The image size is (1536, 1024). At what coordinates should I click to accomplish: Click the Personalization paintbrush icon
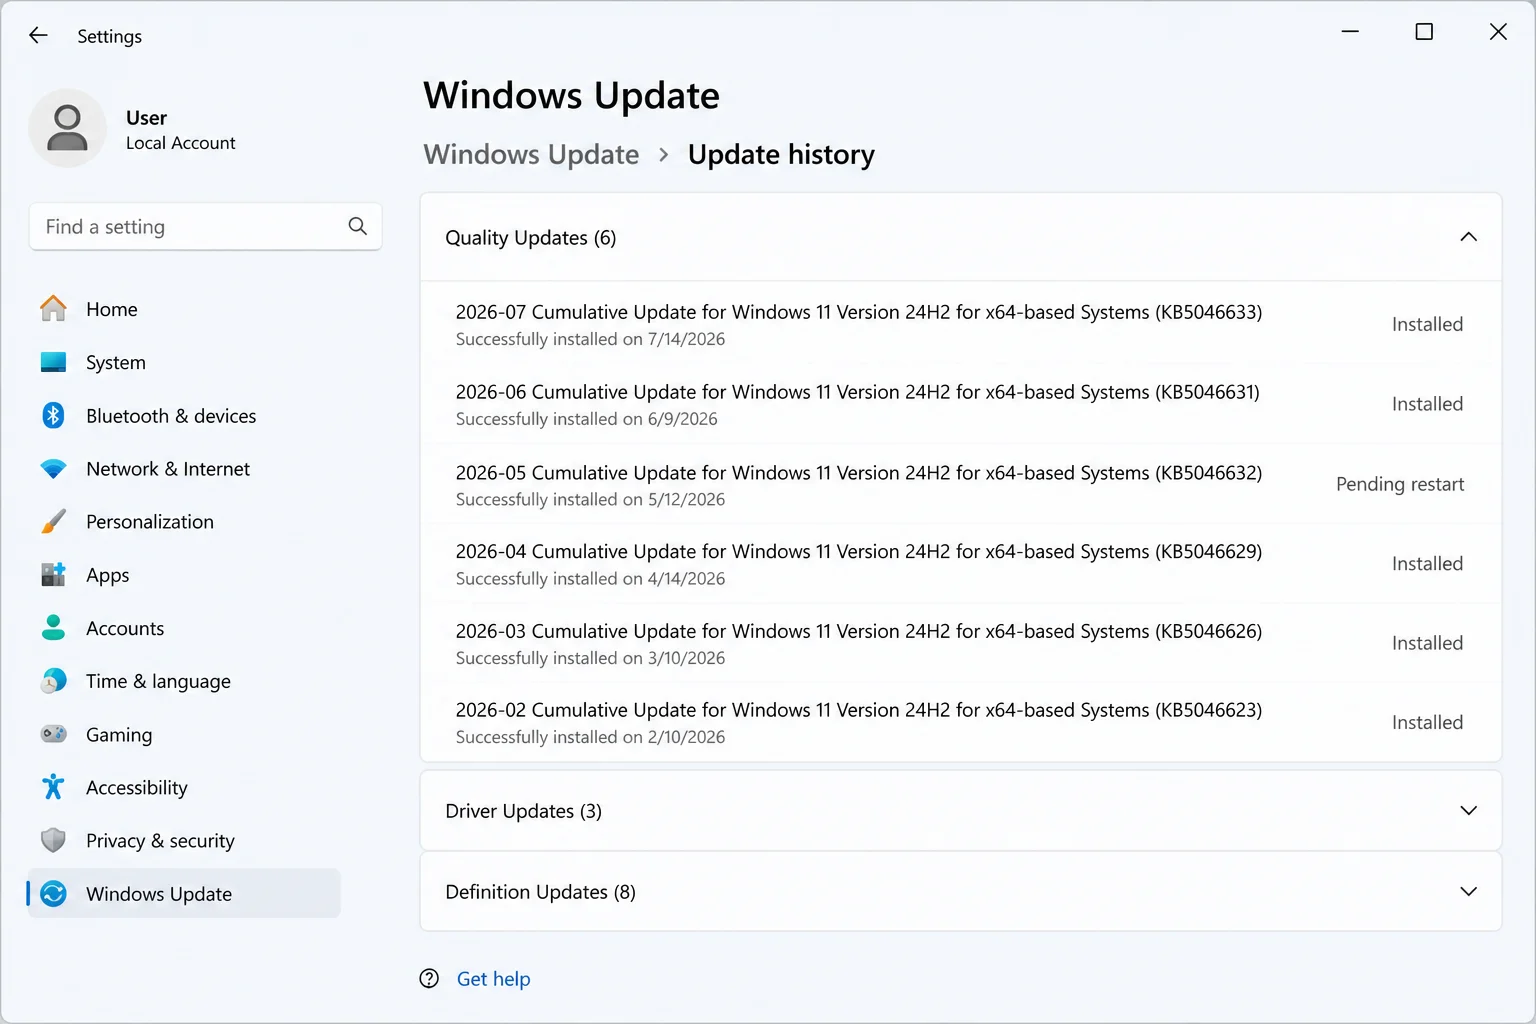click(x=53, y=521)
